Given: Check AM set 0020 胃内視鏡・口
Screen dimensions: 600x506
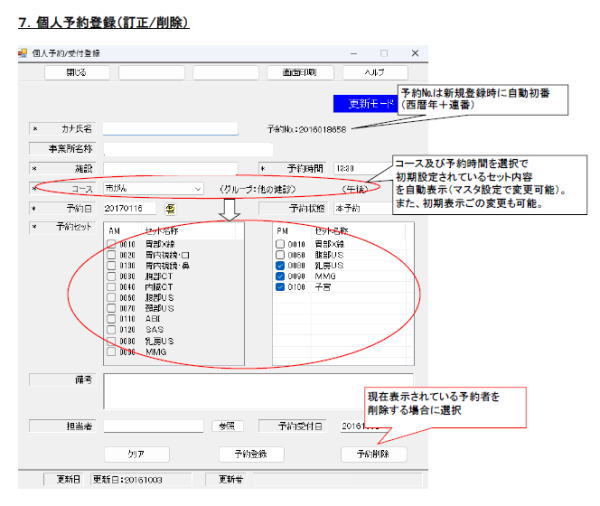Looking at the screenshot, I should pyautogui.click(x=111, y=255).
